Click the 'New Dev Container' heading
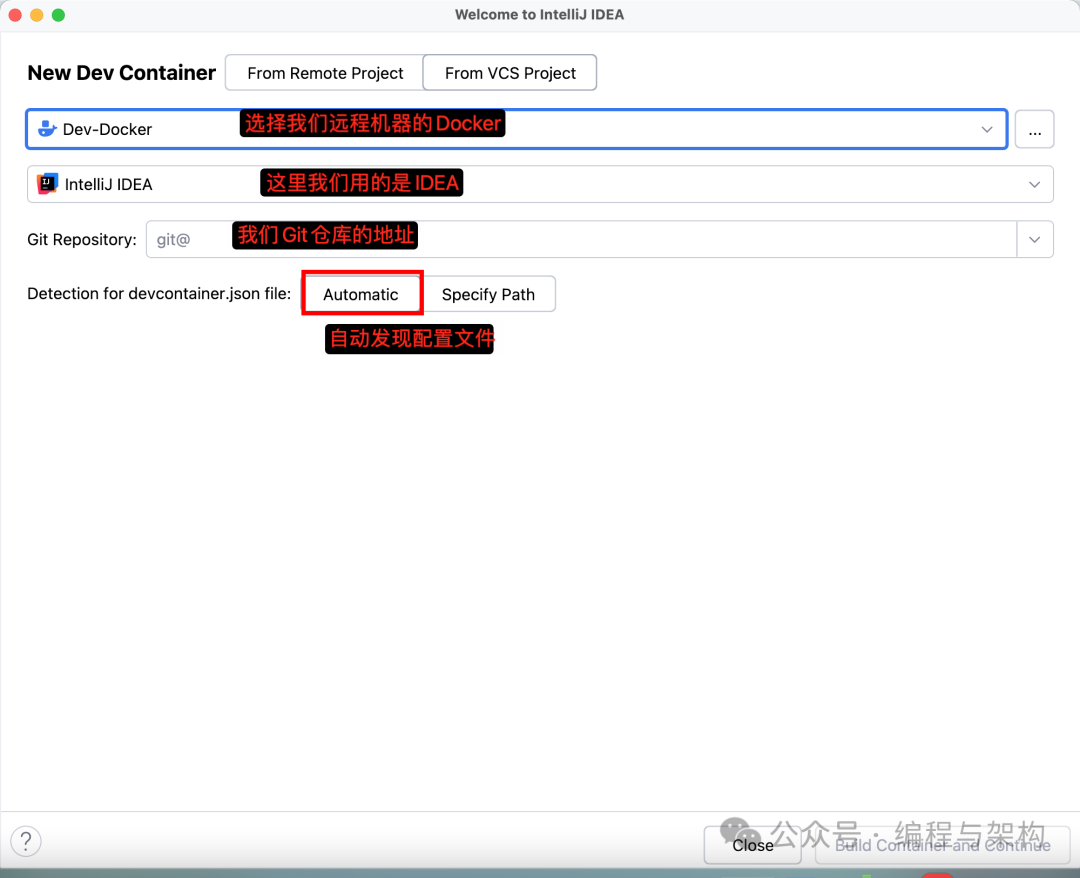This screenshot has width=1080, height=878. [121, 73]
